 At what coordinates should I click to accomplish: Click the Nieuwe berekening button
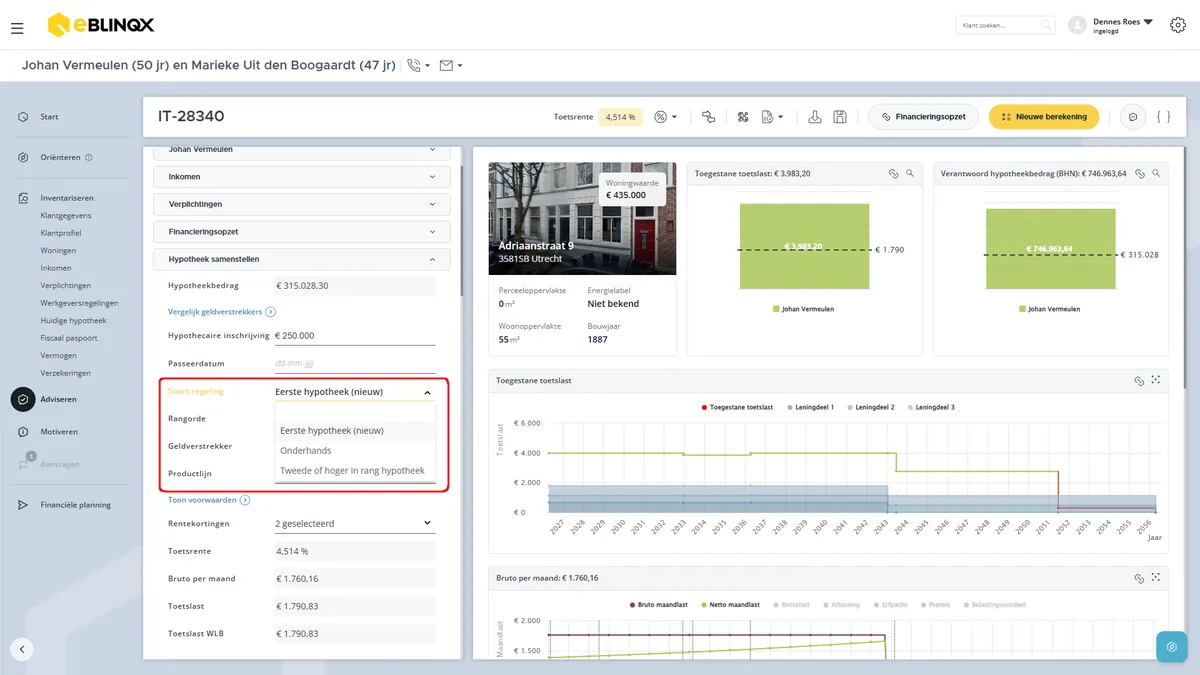pyautogui.click(x=1044, y=117)
